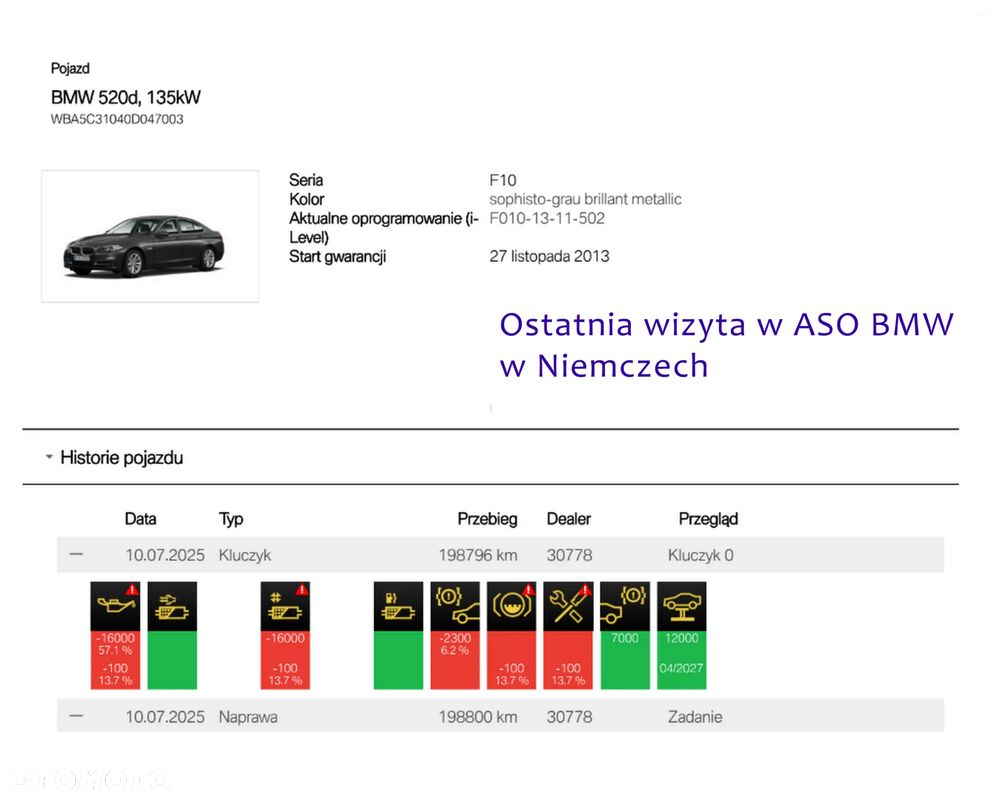This screenshot has width=1000, height=800.
Task: Click the Seria label
Action: pyautogui.click(x=306, y=180)
